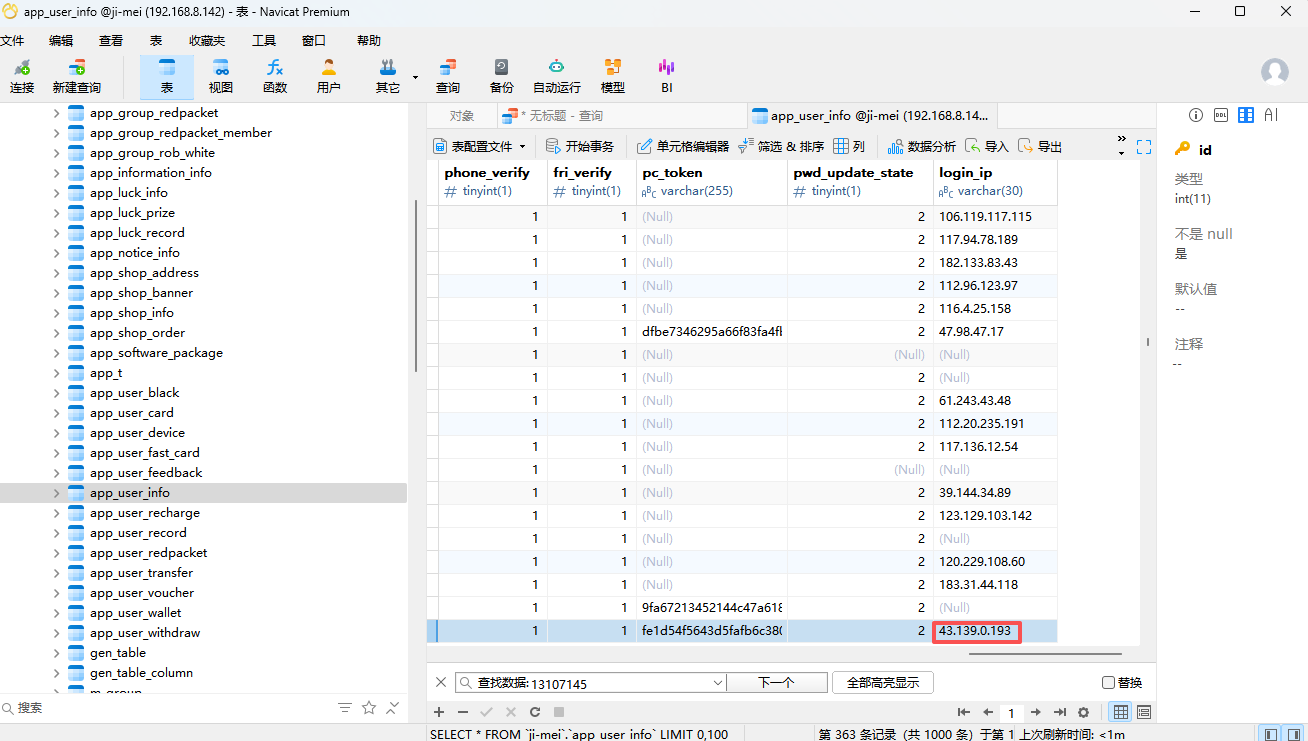Click the AI assistant panel icon
Viewport: 1308px width, 741px height.
[x=1271, y=115]
